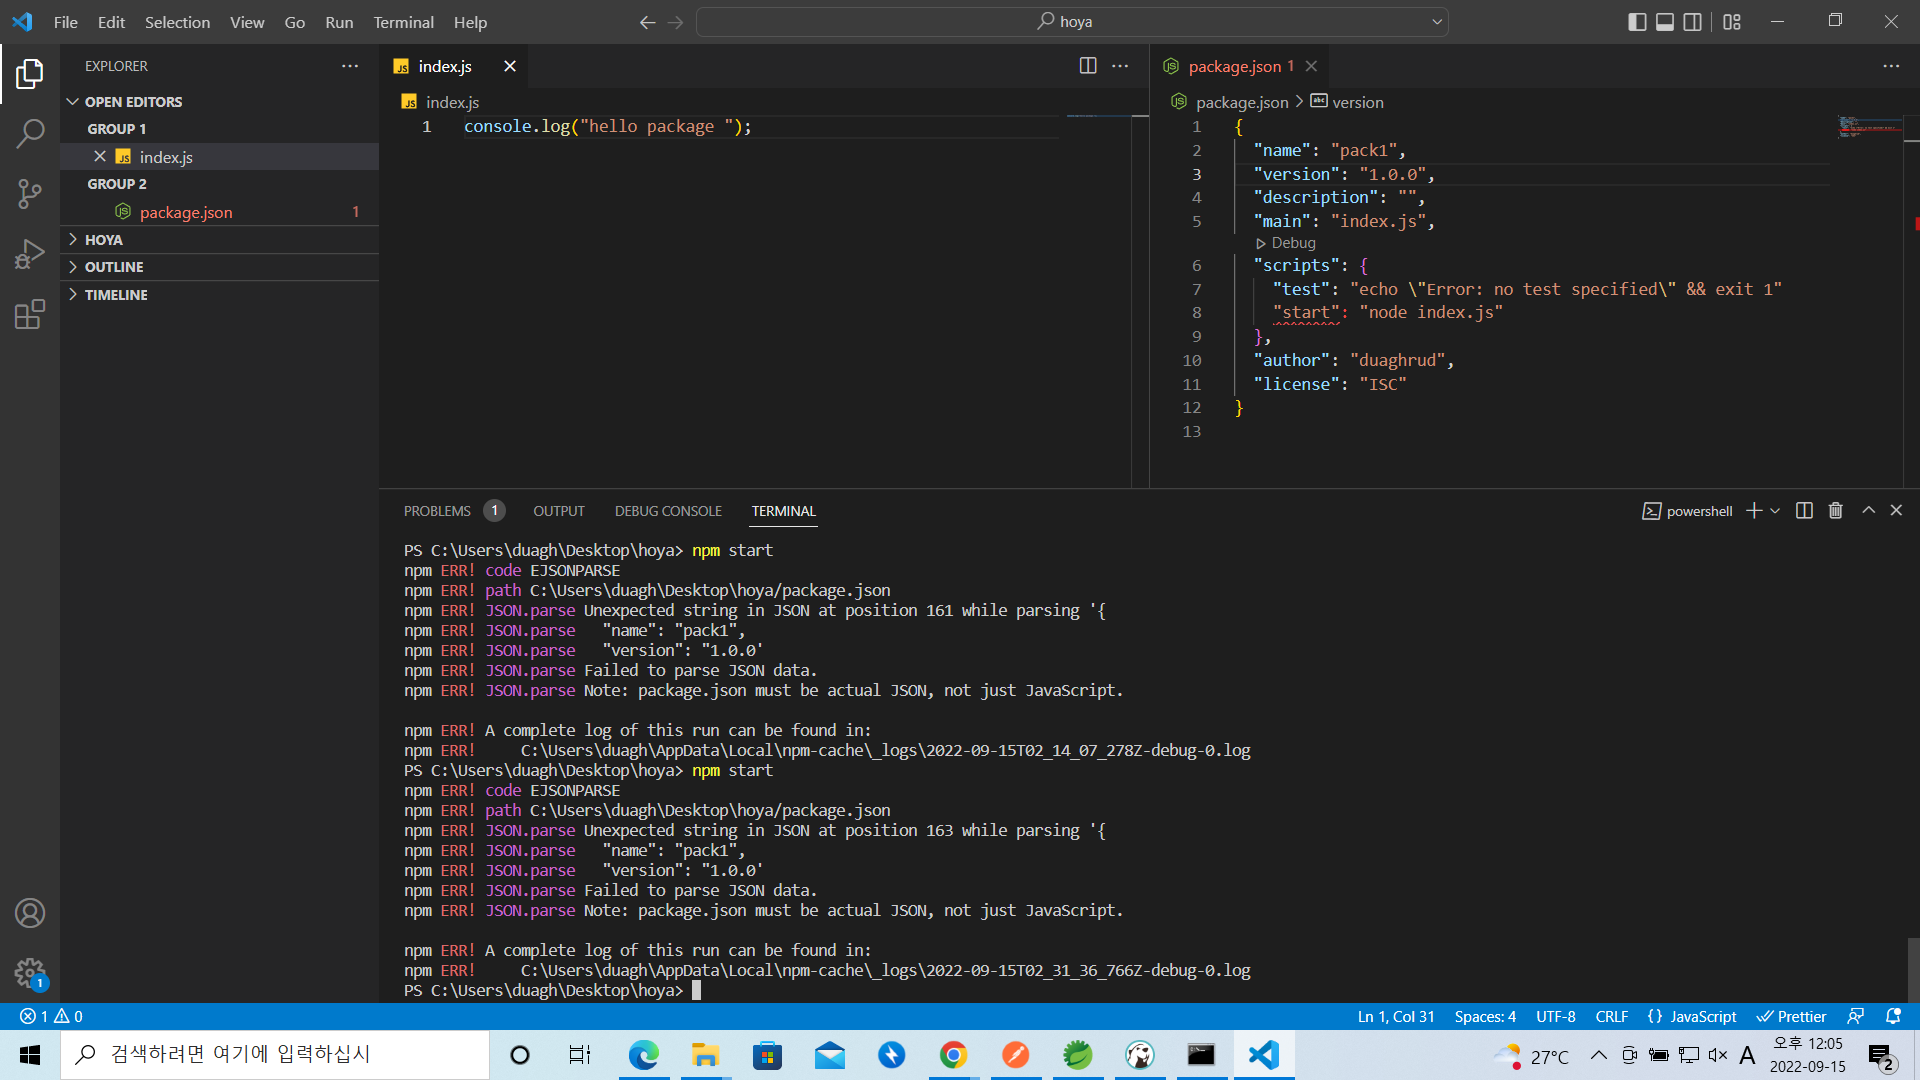The width and height of the screenshot is (1920, 1080).
Task: Split the terminal panel
Action: point(1804,511)
